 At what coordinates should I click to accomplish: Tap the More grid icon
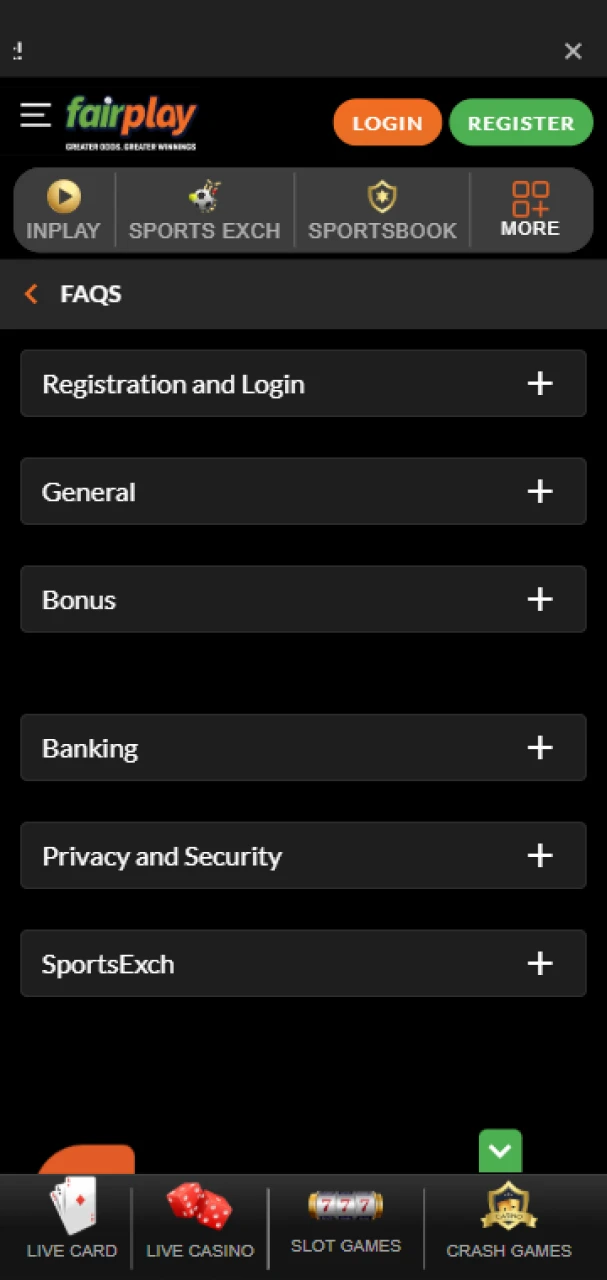pos(530,198)
